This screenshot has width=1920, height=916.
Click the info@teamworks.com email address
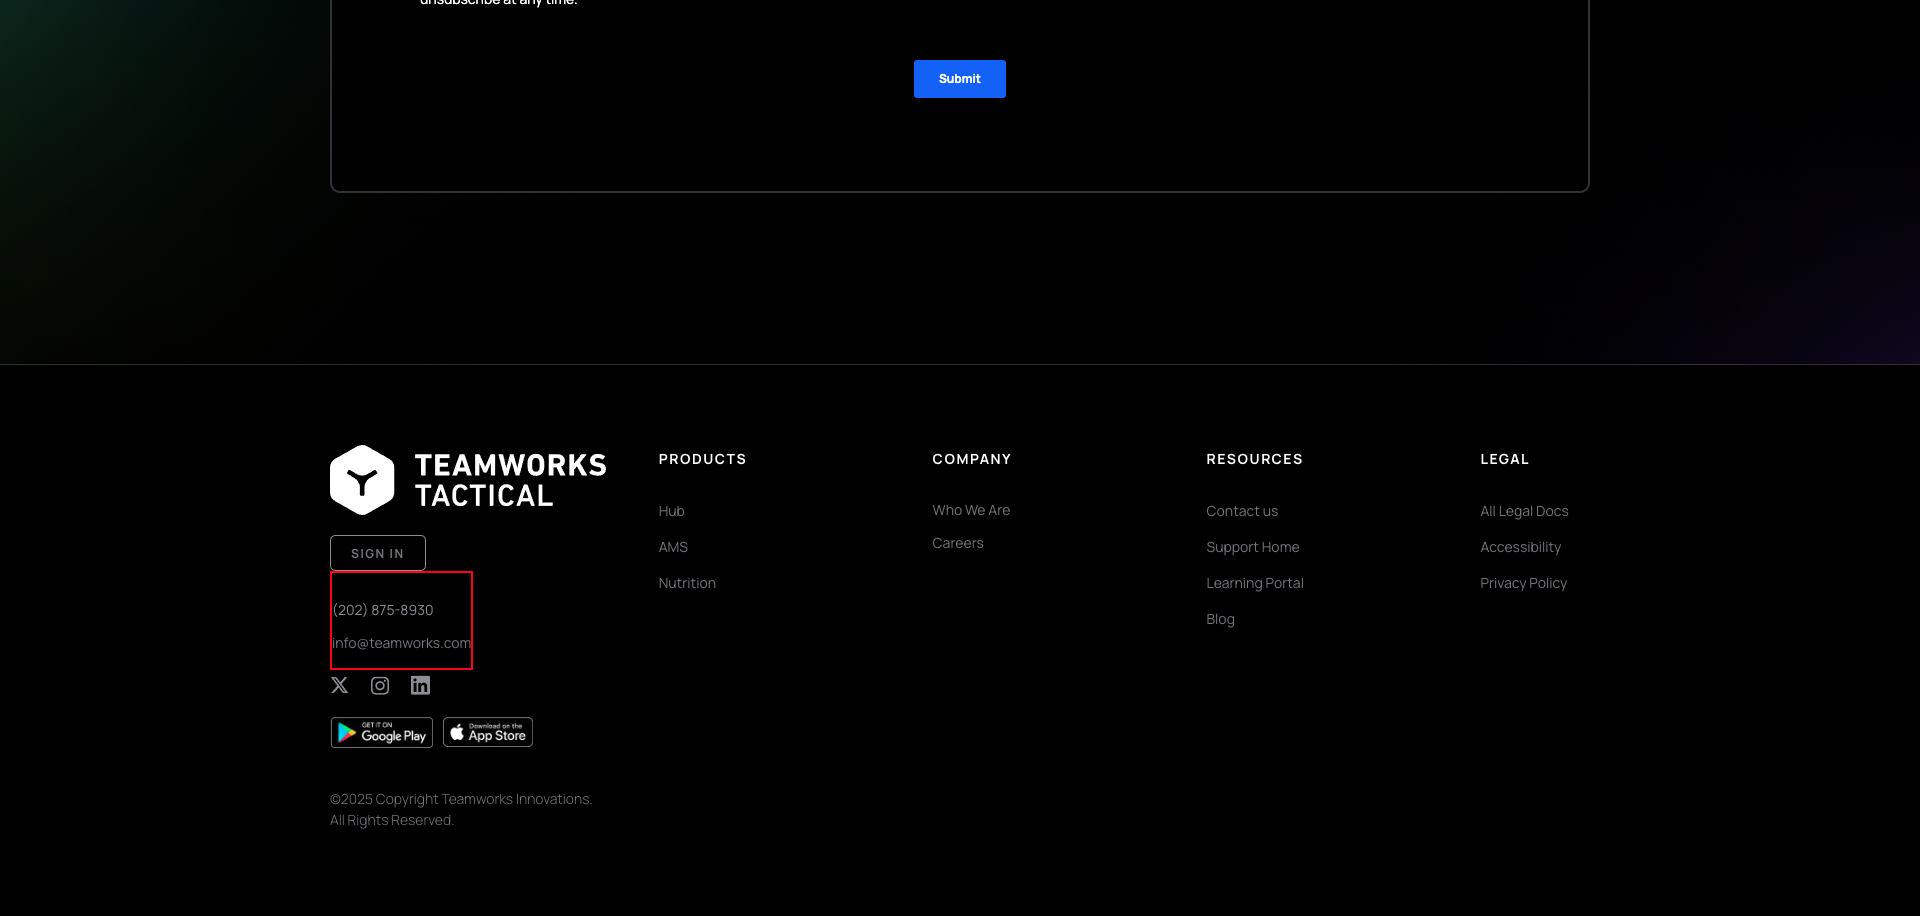coord(401,642)
